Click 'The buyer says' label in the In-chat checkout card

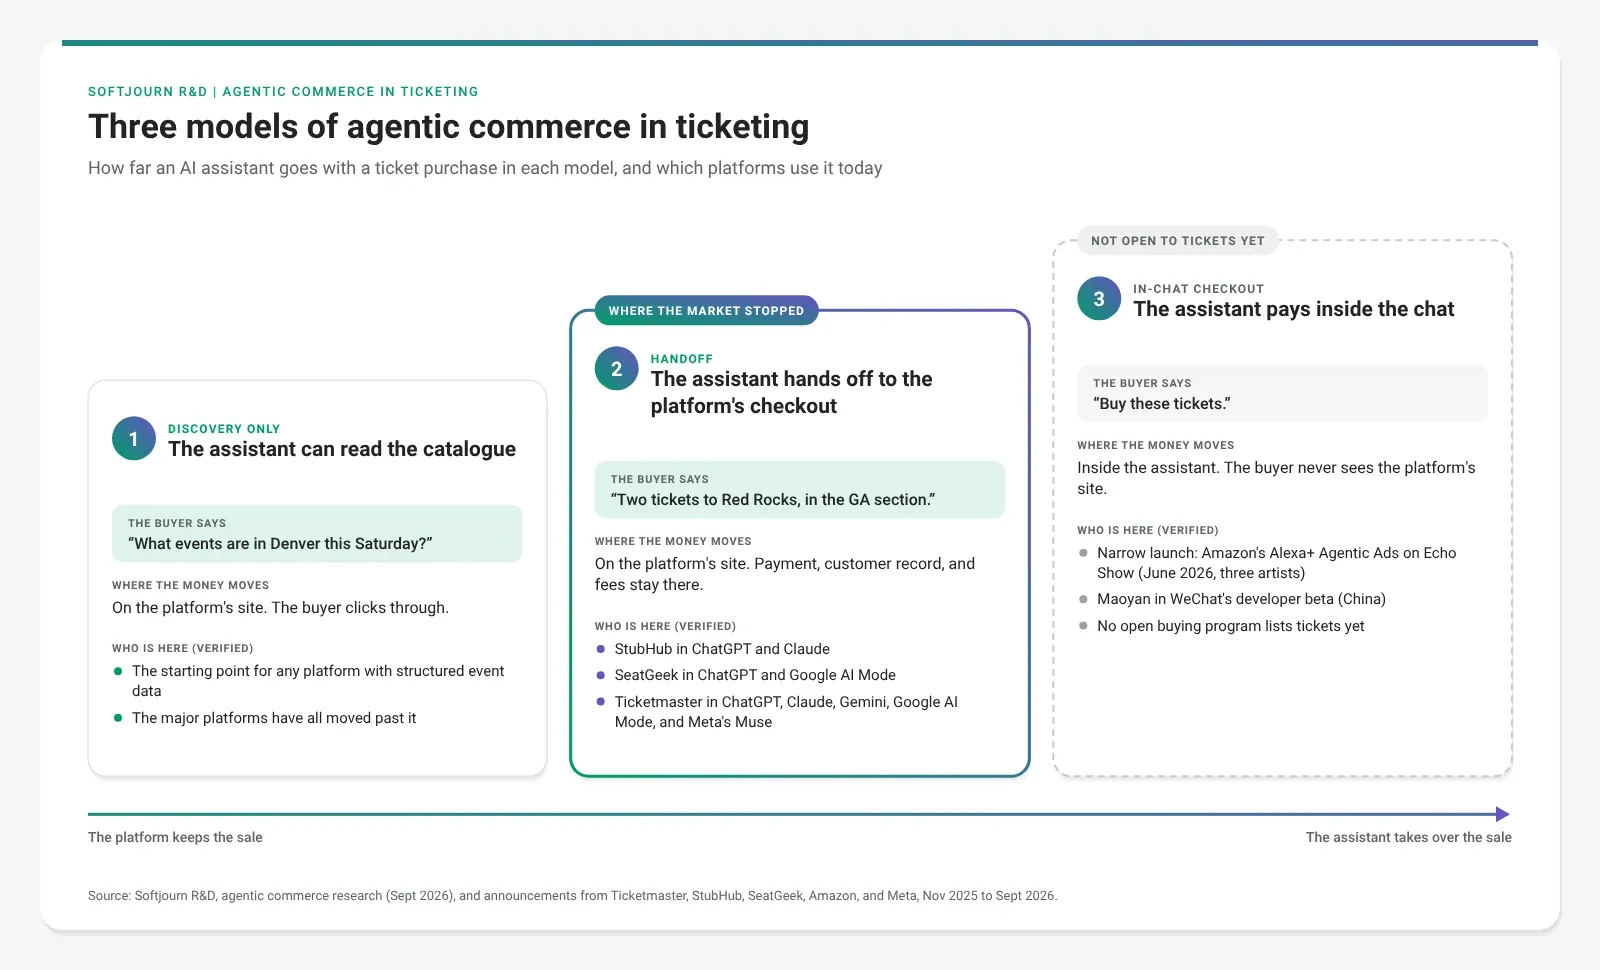1142,384
